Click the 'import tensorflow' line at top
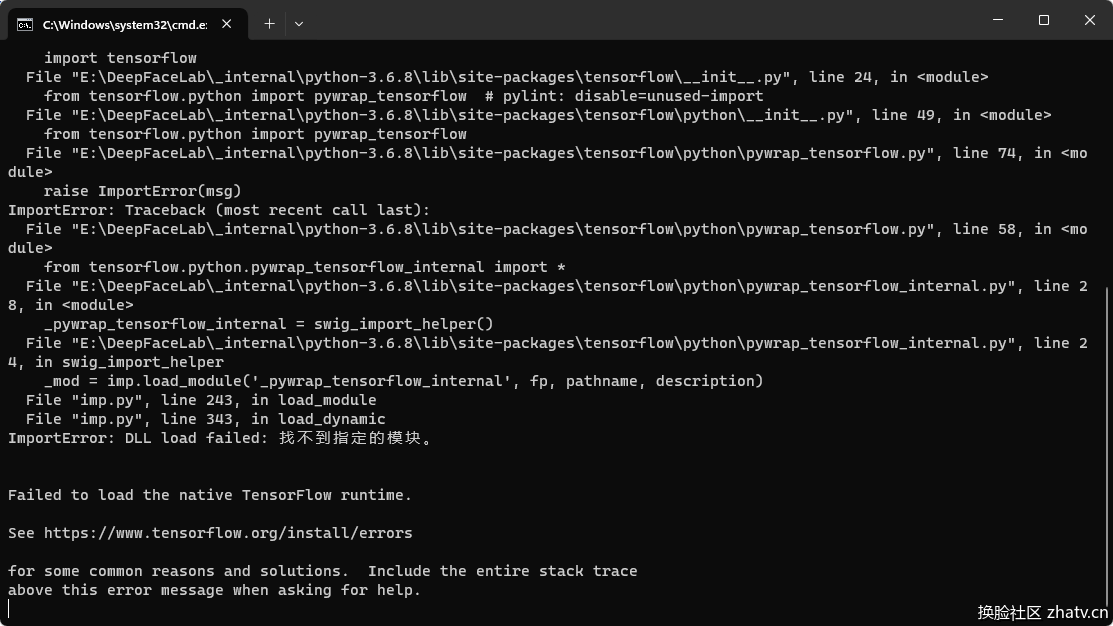 point(120,58)
